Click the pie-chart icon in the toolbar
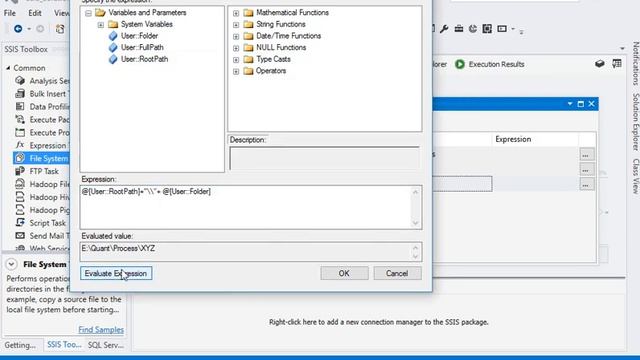 point(473,29)
